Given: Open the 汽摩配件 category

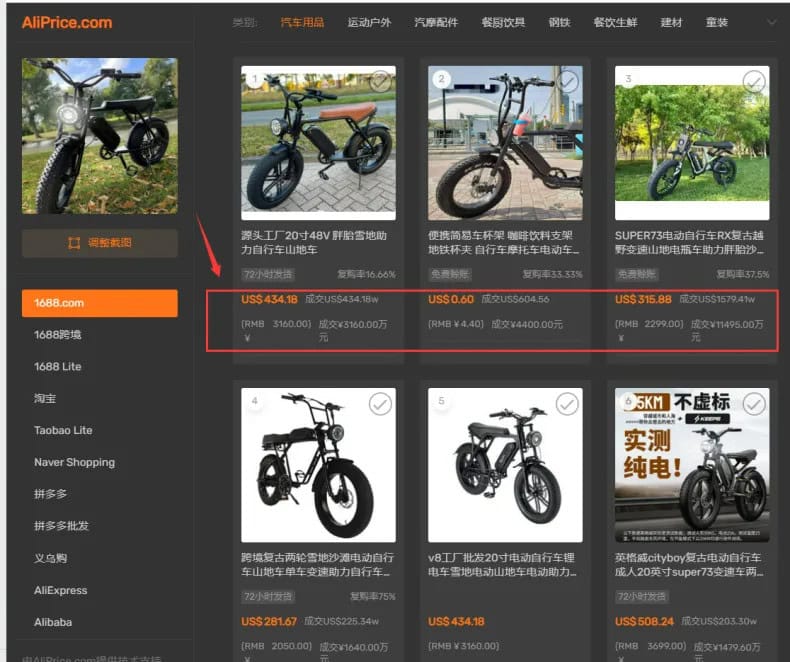Looking at the screenshot, I should [436, 22].
